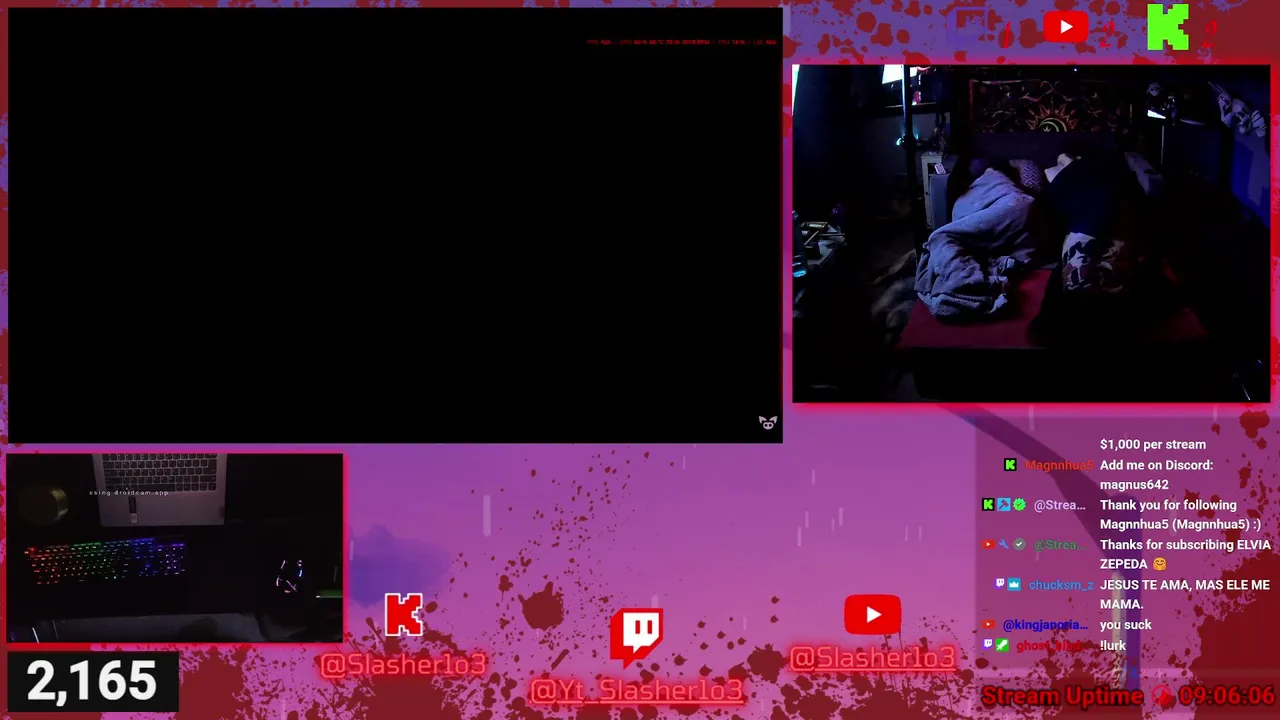Click the YouTube icon in the top viewer counters

(x=1065, y=27)
